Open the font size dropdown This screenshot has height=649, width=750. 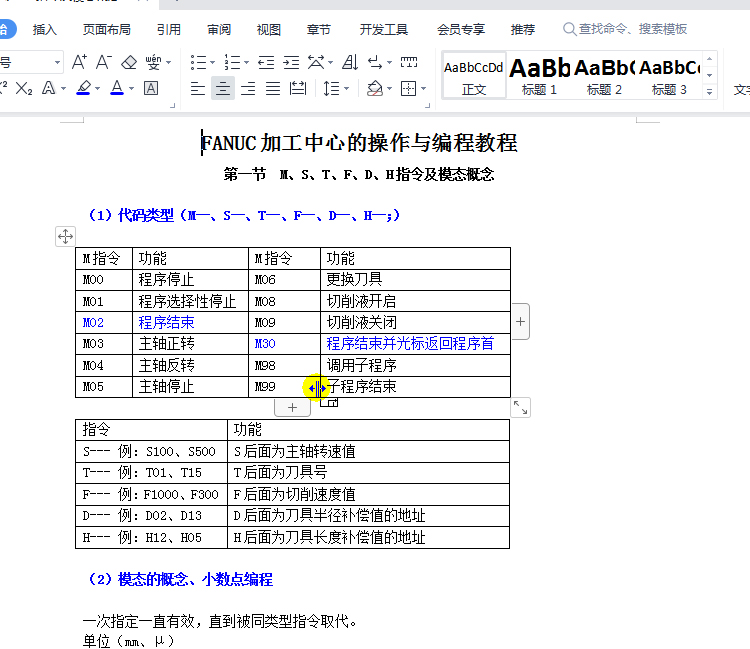tap(57, 63)
